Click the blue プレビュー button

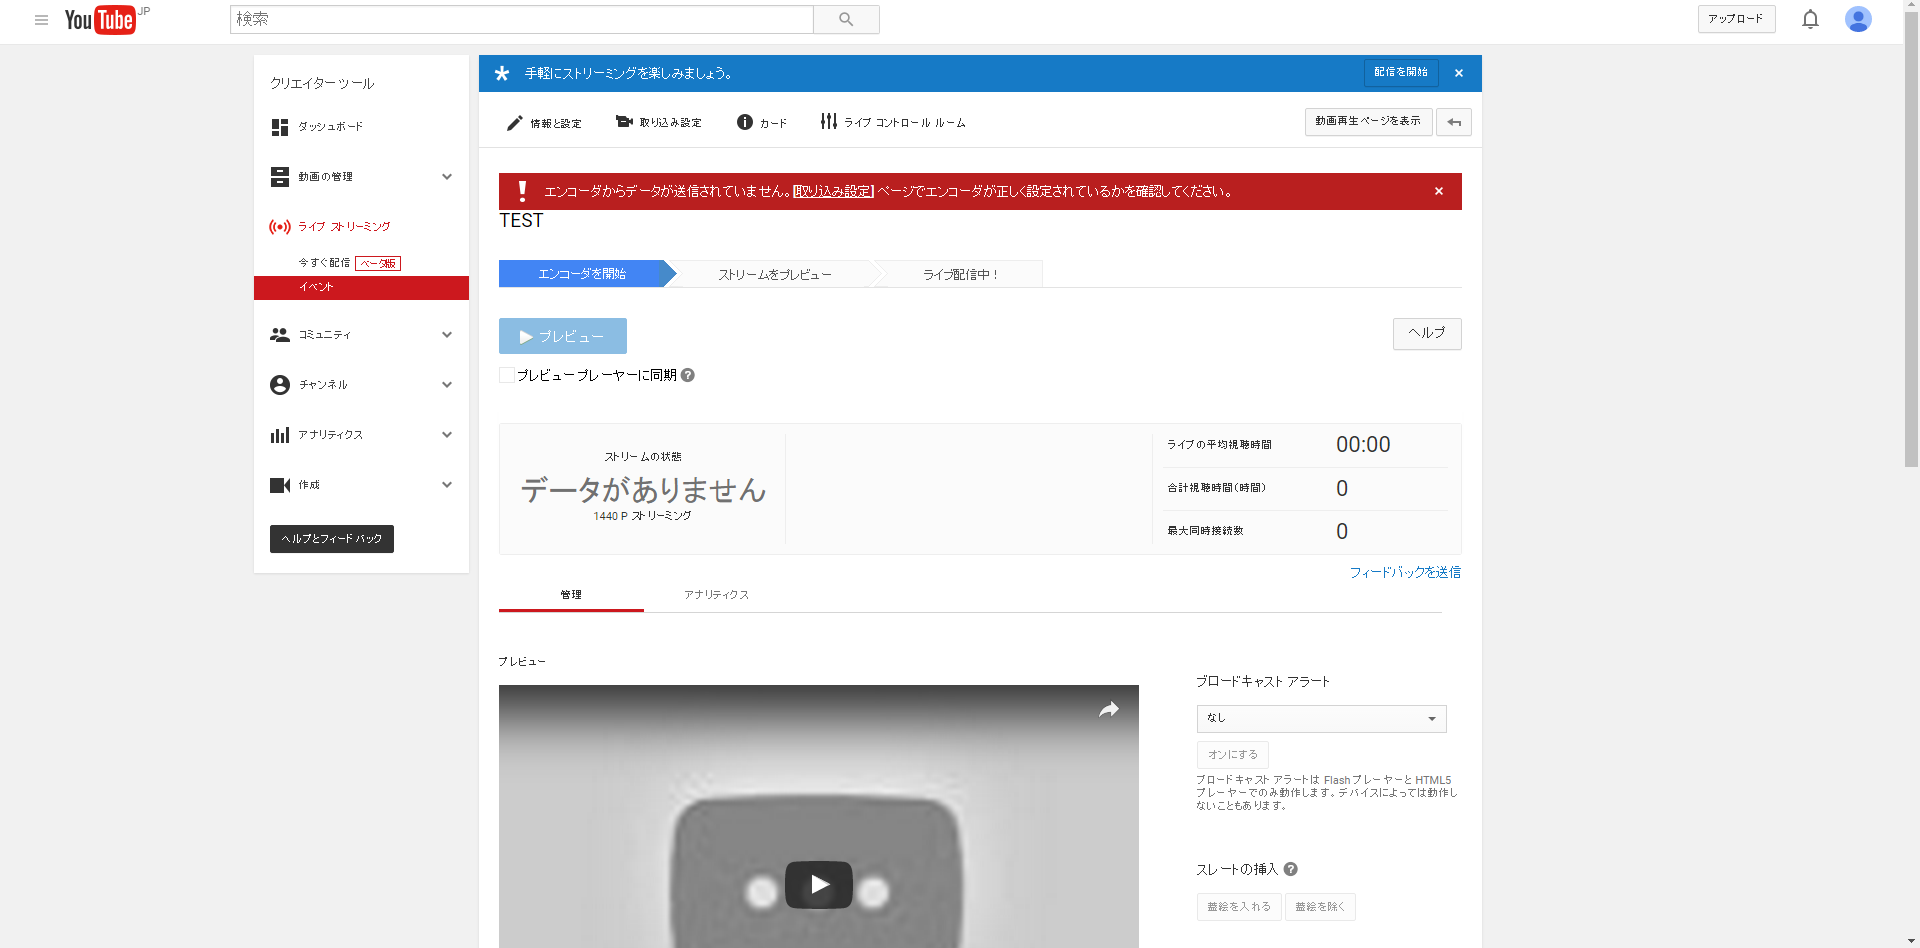[x=563, y=336]
